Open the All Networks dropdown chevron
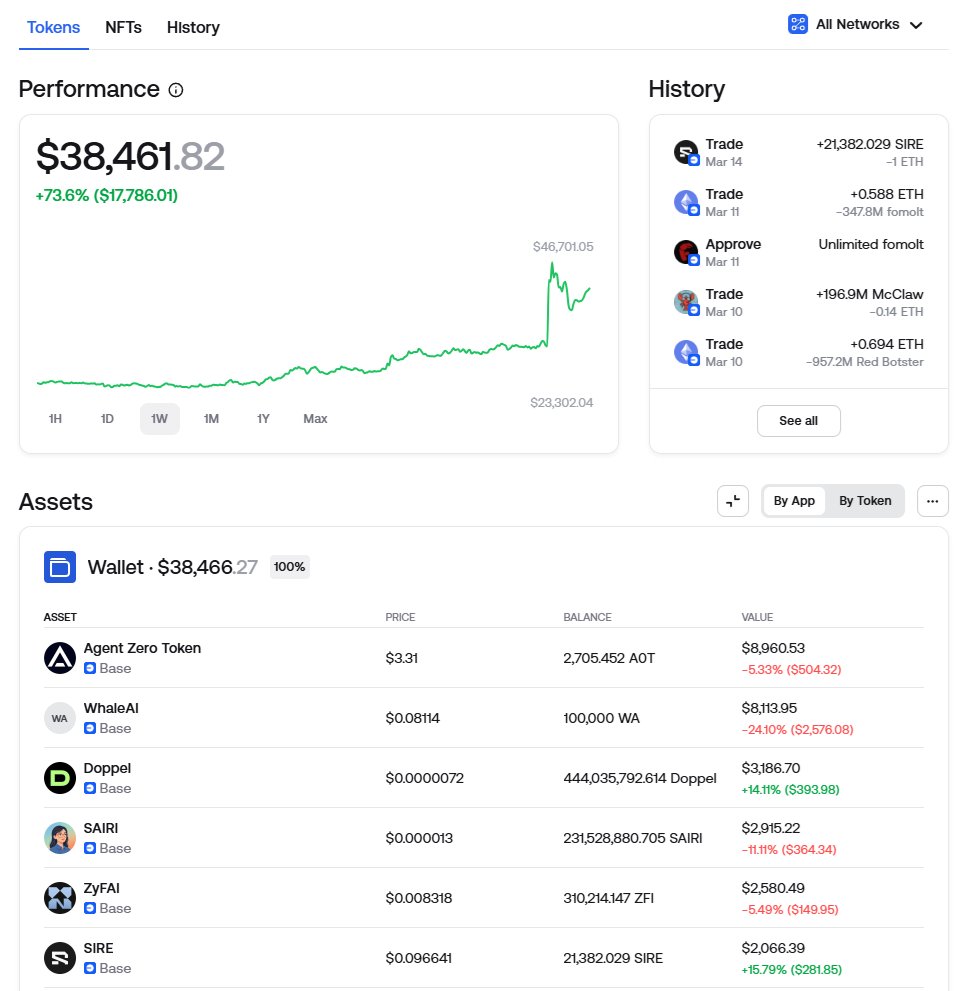The width and height of the screenshot is (962, 991). [x=916, y=25]
